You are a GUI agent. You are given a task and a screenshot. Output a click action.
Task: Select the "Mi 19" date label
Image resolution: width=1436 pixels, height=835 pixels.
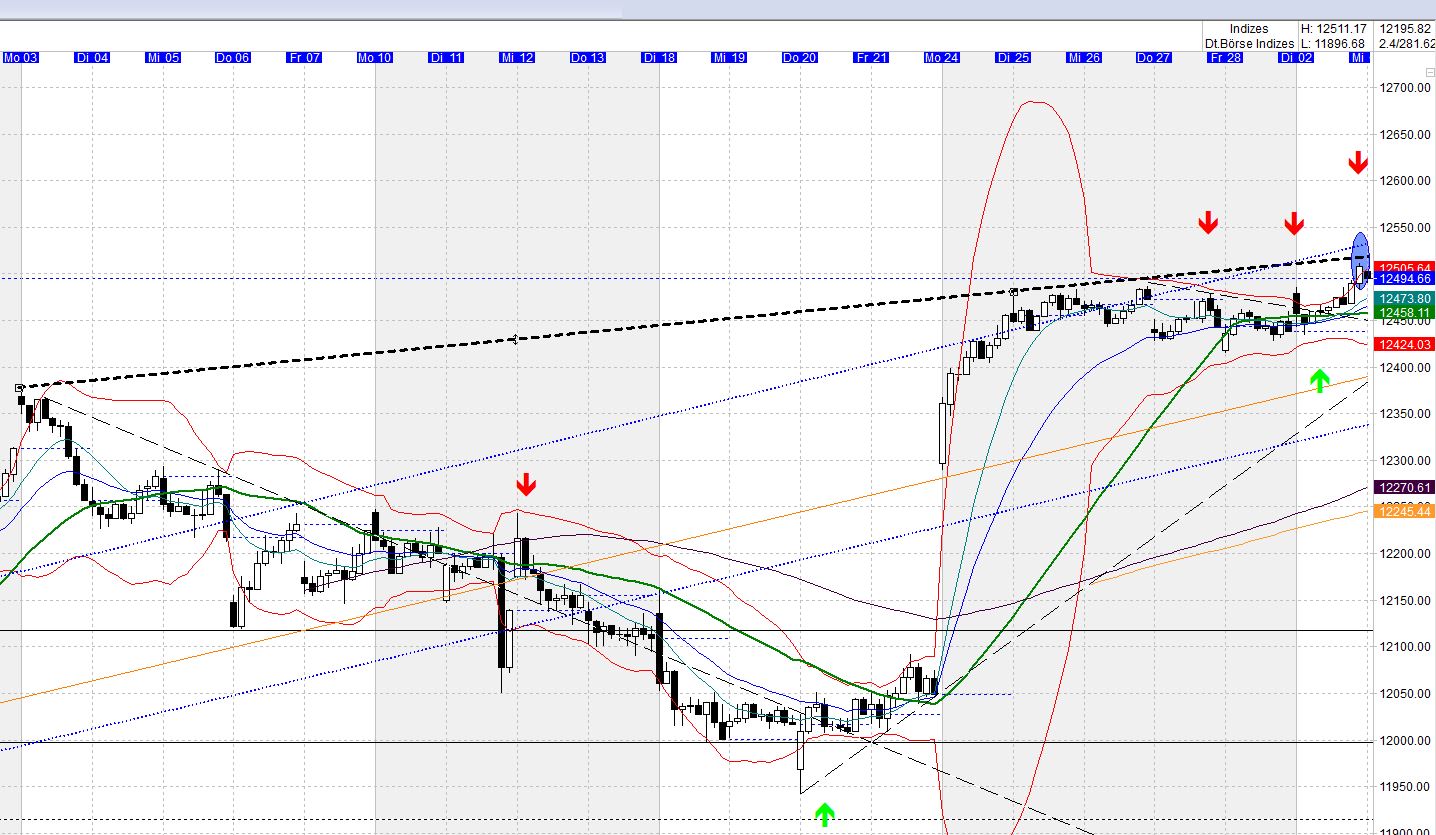point(729,58)
